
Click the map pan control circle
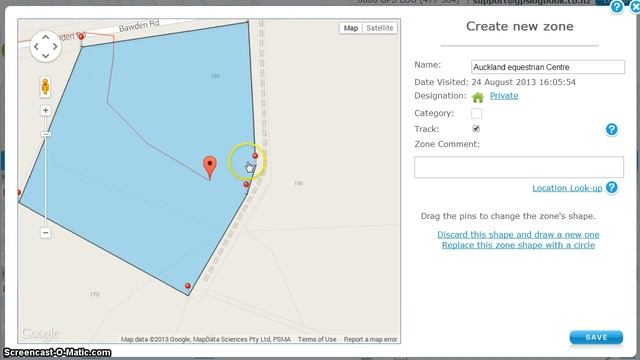45,46
